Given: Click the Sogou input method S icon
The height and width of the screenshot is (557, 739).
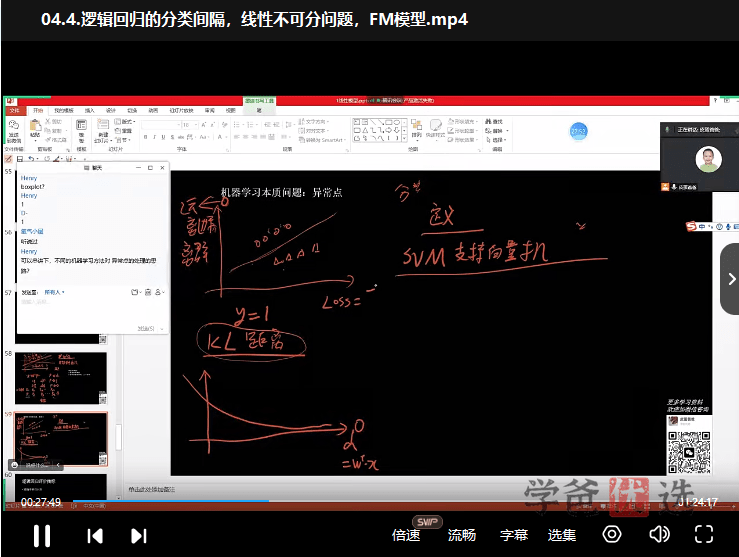Looking at the screenshot, I should tap(691, 227).
